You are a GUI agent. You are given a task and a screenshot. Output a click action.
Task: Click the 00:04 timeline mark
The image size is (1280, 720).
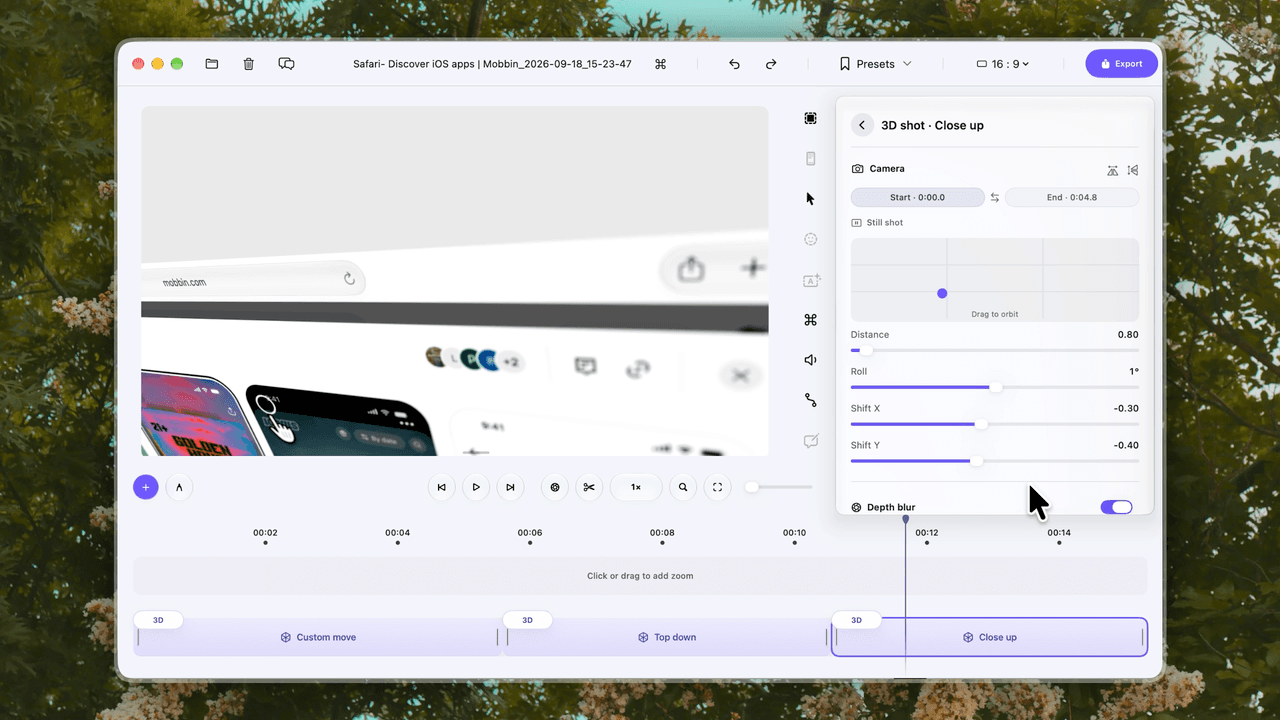[x=397, y=533]
